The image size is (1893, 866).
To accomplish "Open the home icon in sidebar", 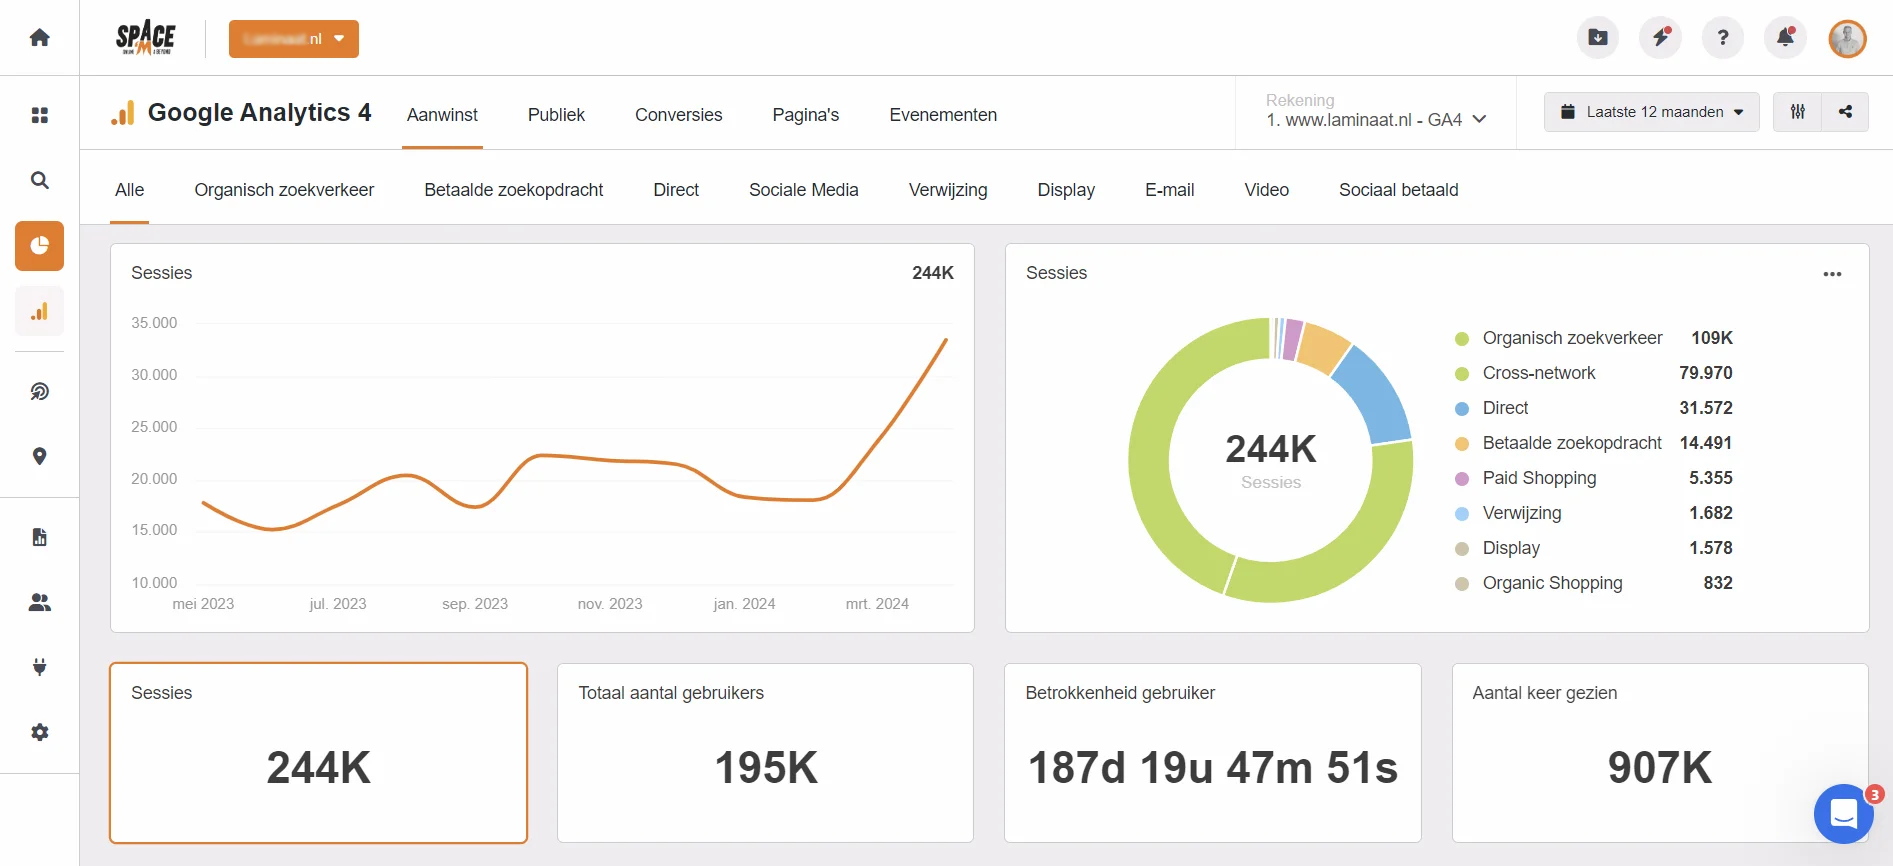I will tap(39, 38).
